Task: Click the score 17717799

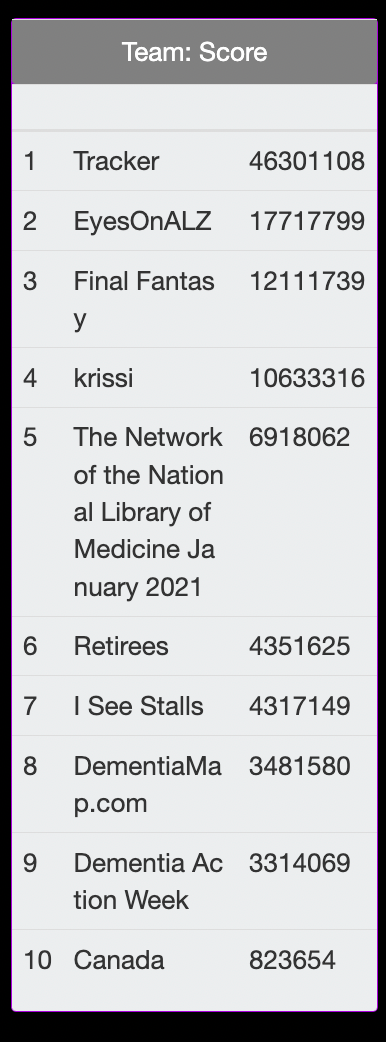Action: [307, 221]
